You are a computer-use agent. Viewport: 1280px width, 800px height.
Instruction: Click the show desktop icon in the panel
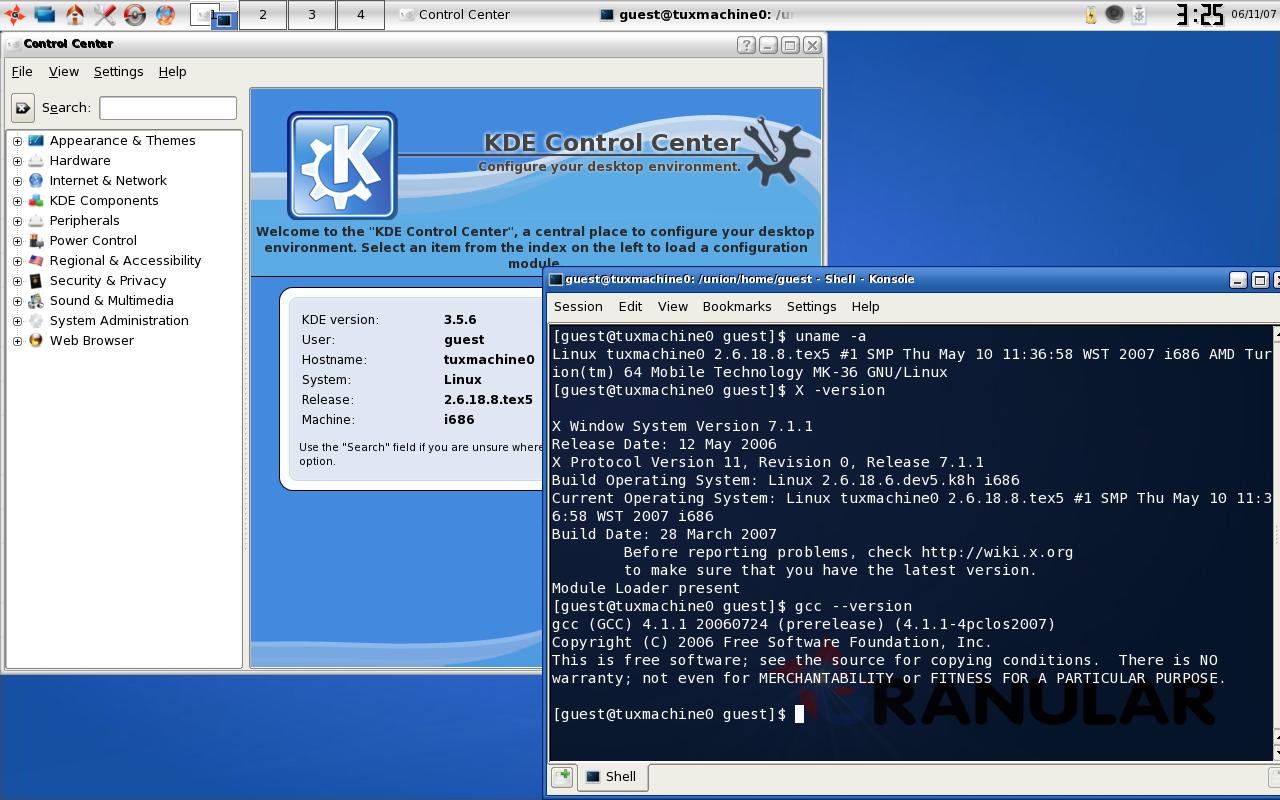(44, 14)
